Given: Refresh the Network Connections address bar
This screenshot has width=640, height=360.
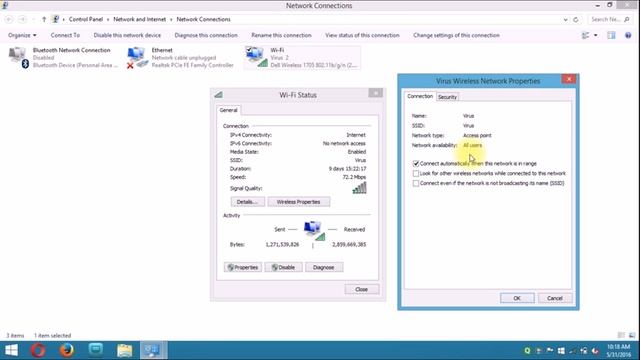Looking at the screenshot, I should (576, 19).
